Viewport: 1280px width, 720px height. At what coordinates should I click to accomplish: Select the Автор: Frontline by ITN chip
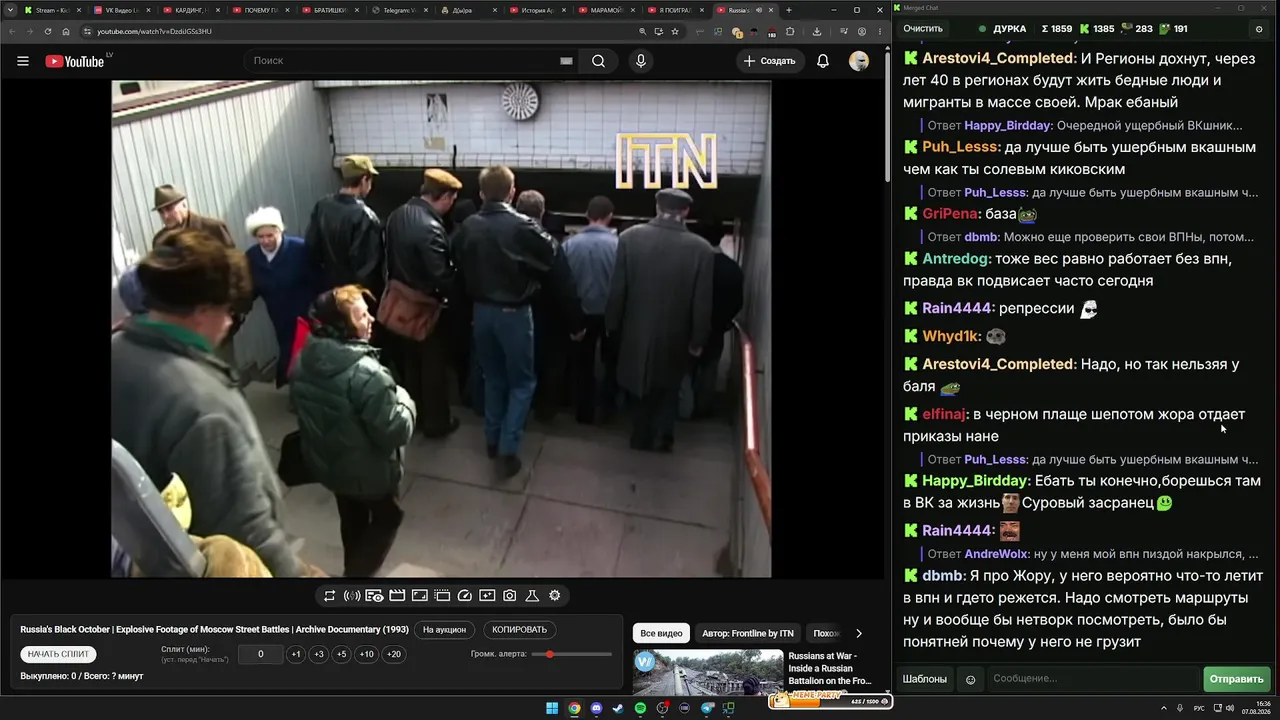[748, 633]
